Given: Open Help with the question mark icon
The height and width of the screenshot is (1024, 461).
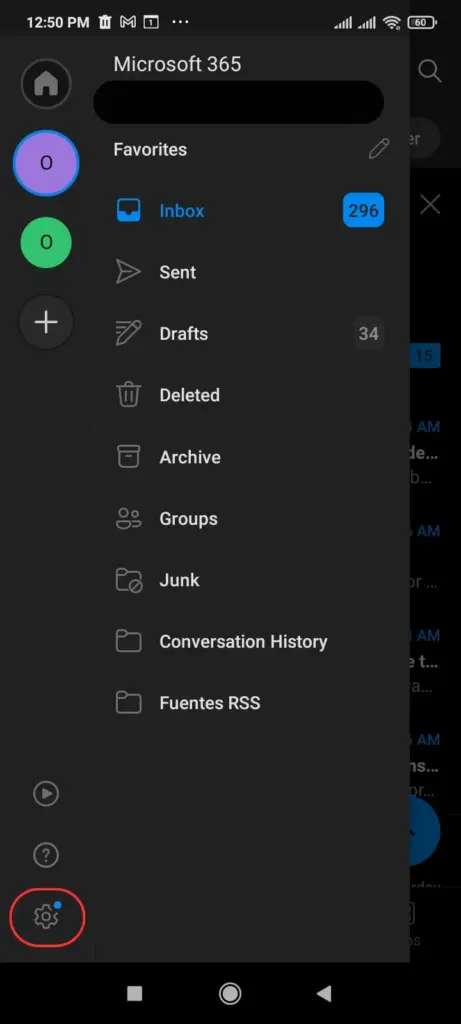Looking at the screenshot, I should pos(46,854).
